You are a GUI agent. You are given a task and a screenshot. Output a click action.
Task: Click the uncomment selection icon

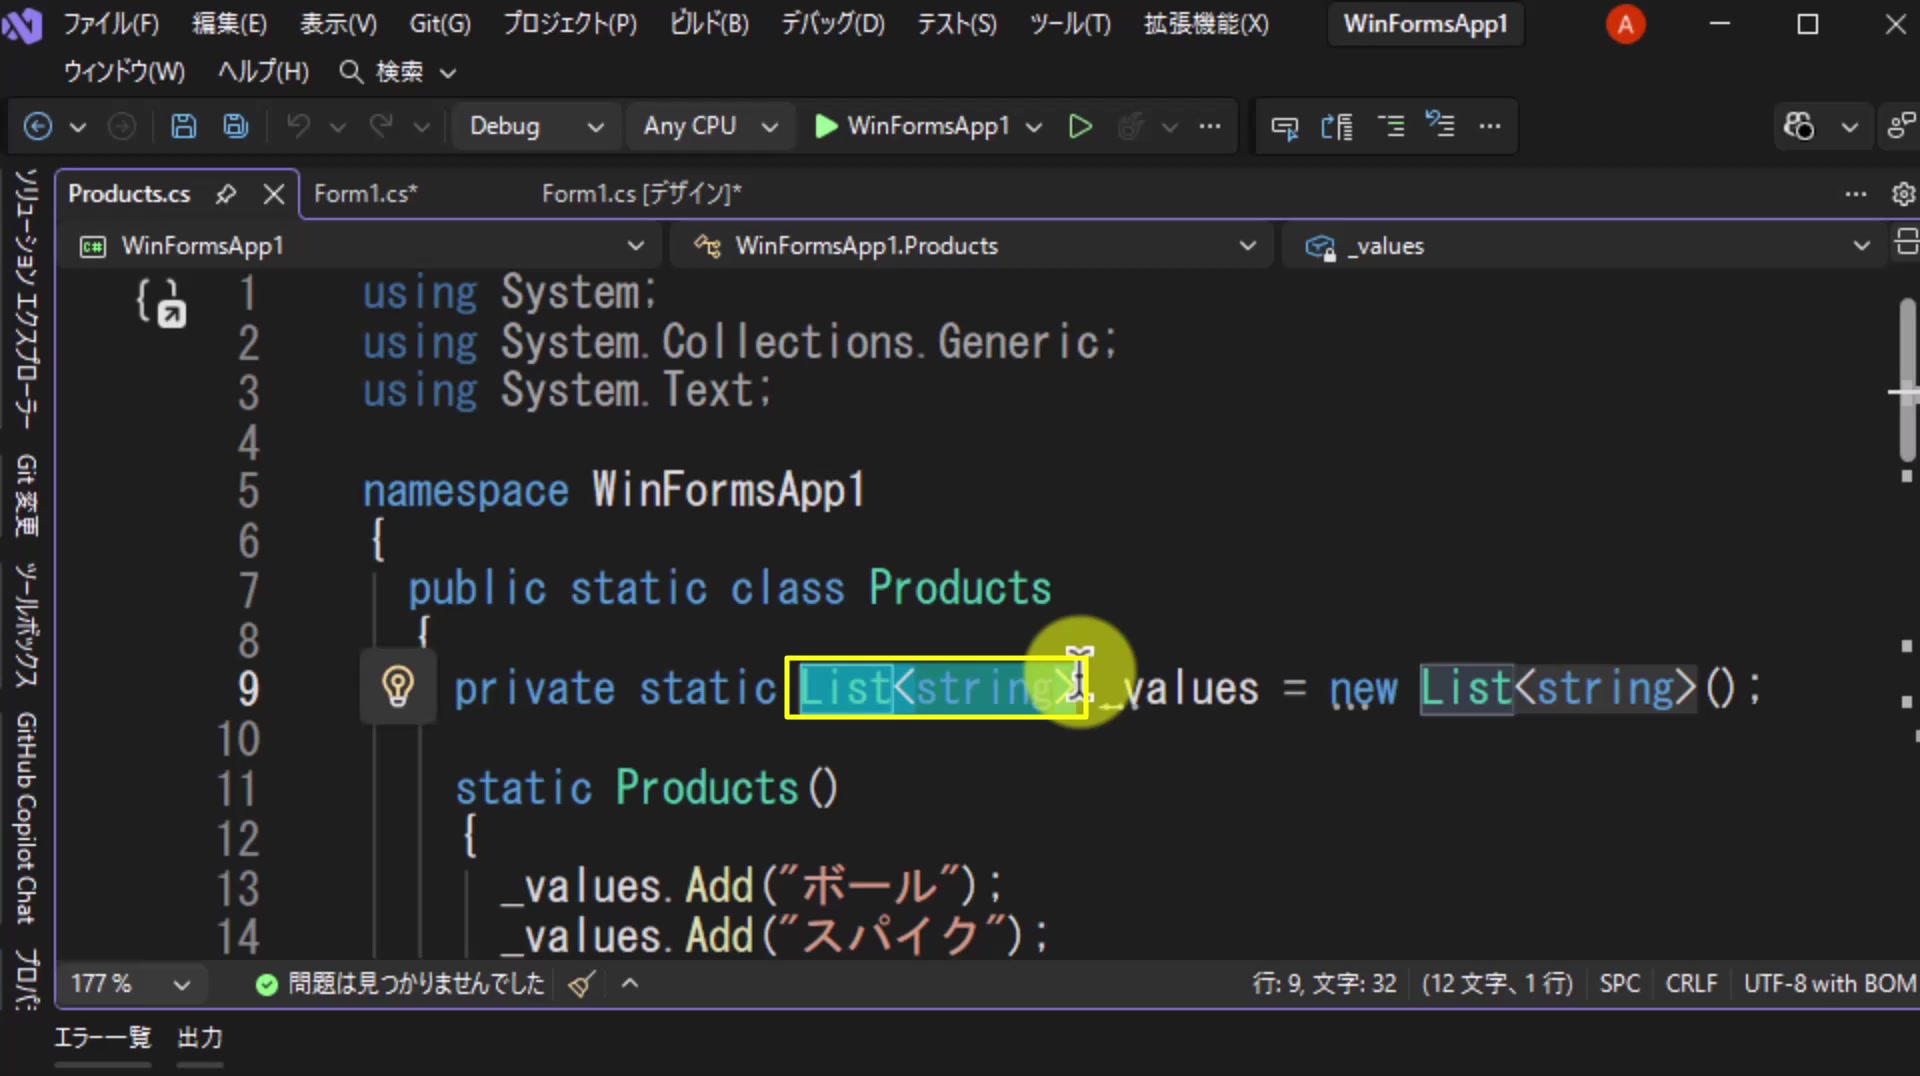[x=1440, y=125]
